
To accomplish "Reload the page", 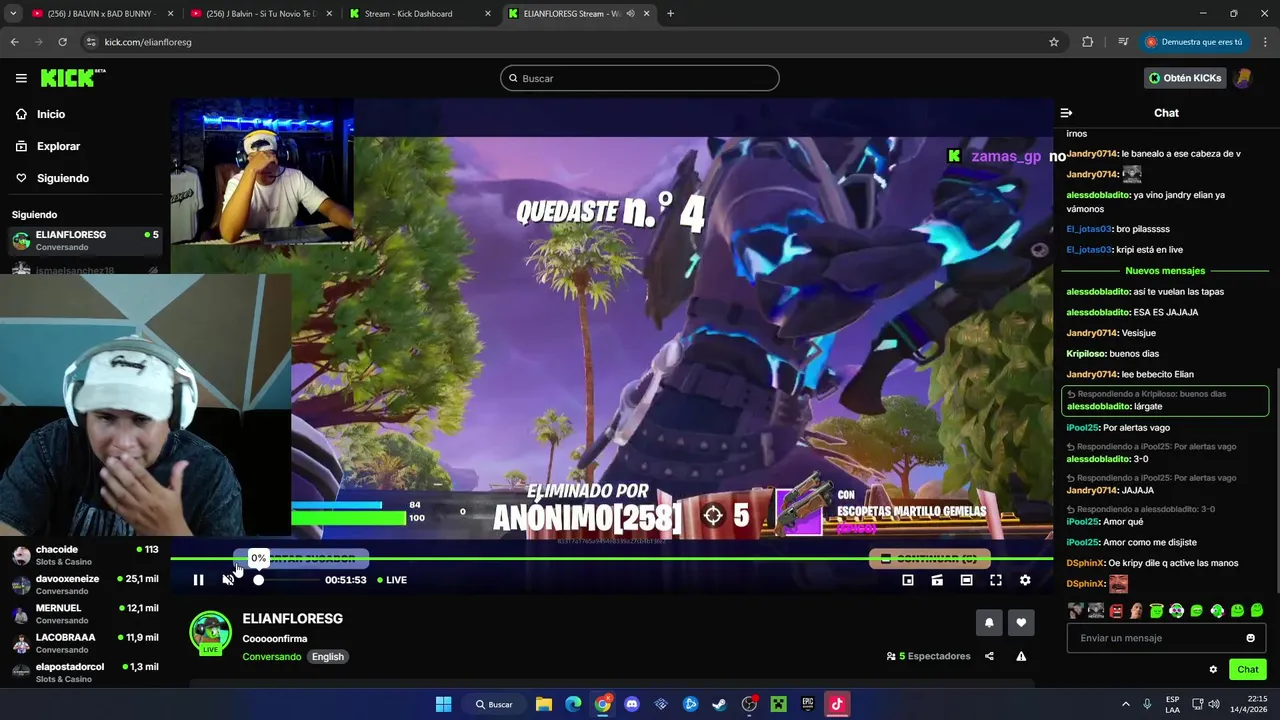I will coord(62,42).
